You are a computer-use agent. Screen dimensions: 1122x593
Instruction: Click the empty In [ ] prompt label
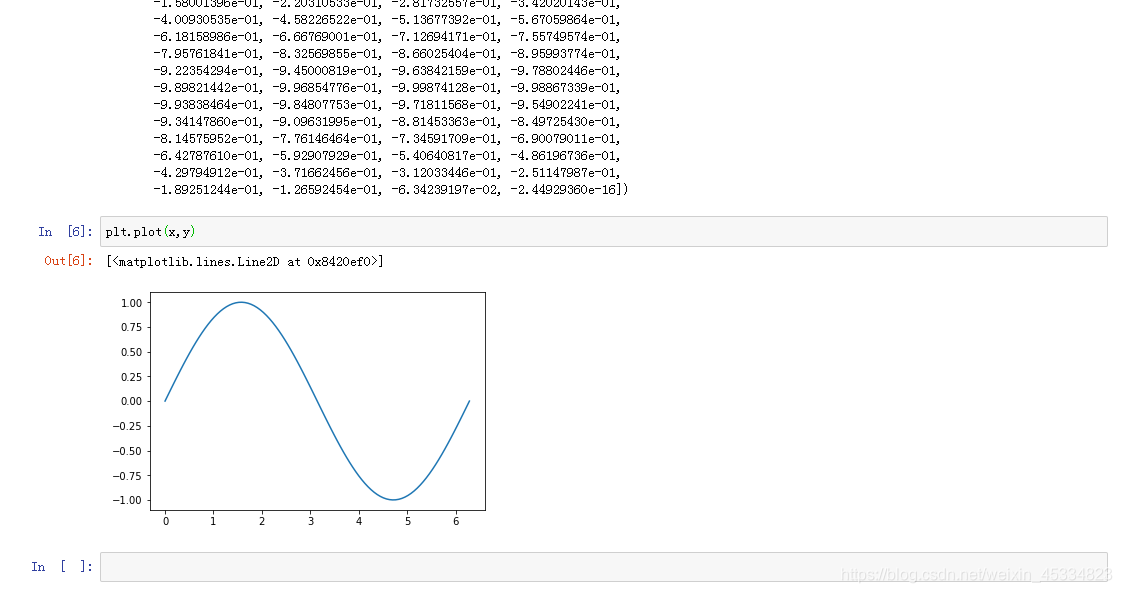[x=62, y=567]
